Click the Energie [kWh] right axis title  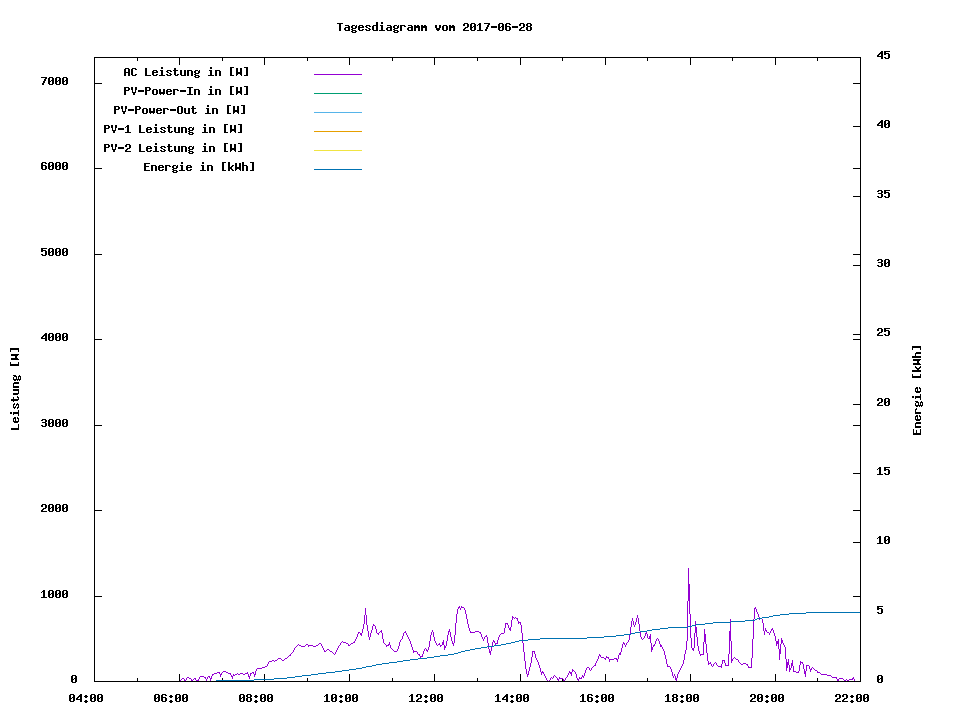(917, 390)
